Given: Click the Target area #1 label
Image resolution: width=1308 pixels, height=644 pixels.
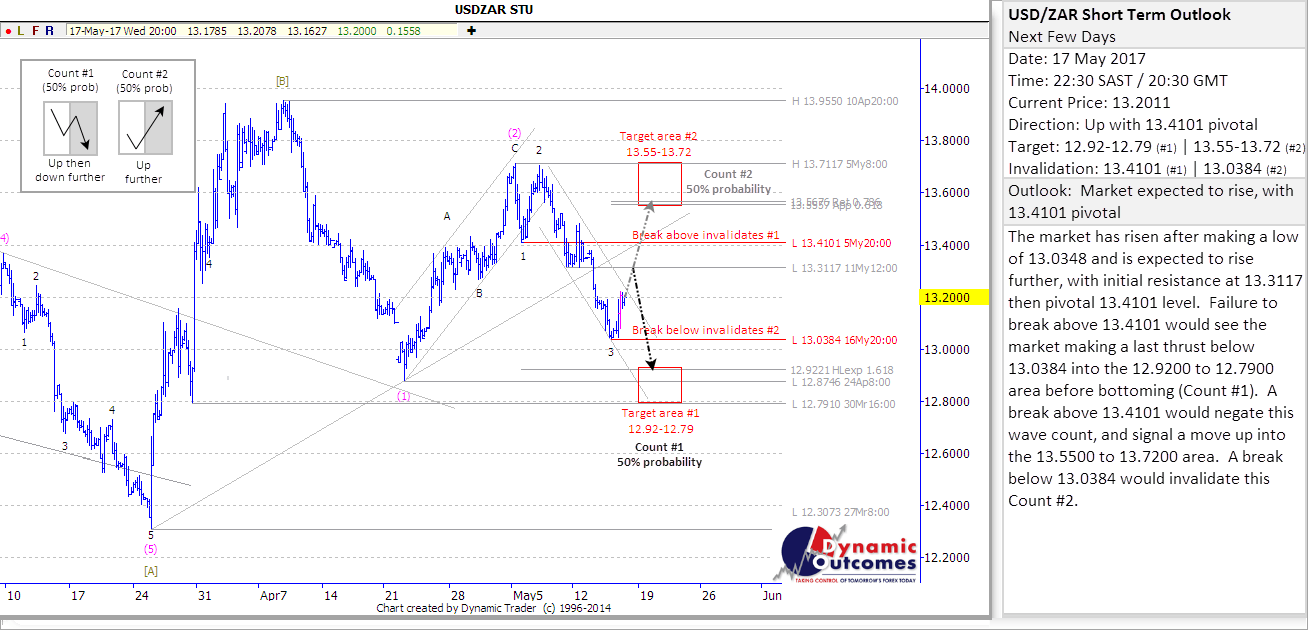Looking at the screenshot, I should (x=660, y=413).
